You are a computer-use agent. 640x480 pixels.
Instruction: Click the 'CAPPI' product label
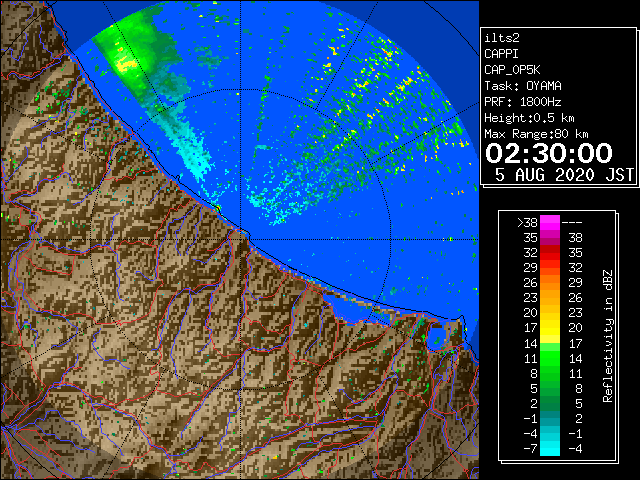click(501, 54)
